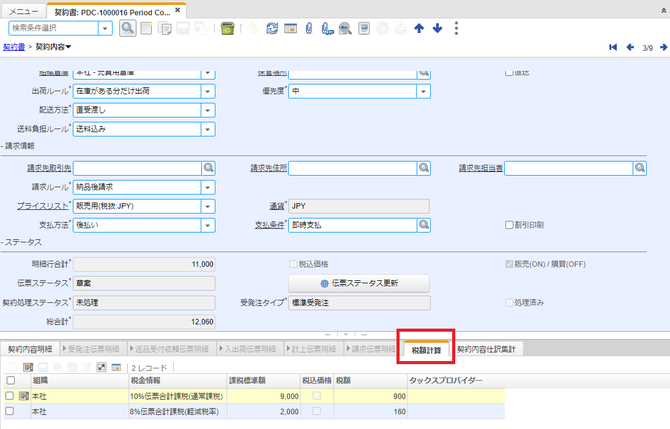The image size is (670, 429).
Task: Open chat via paperclip-with-bubble icon
Action: coord(327,28)
